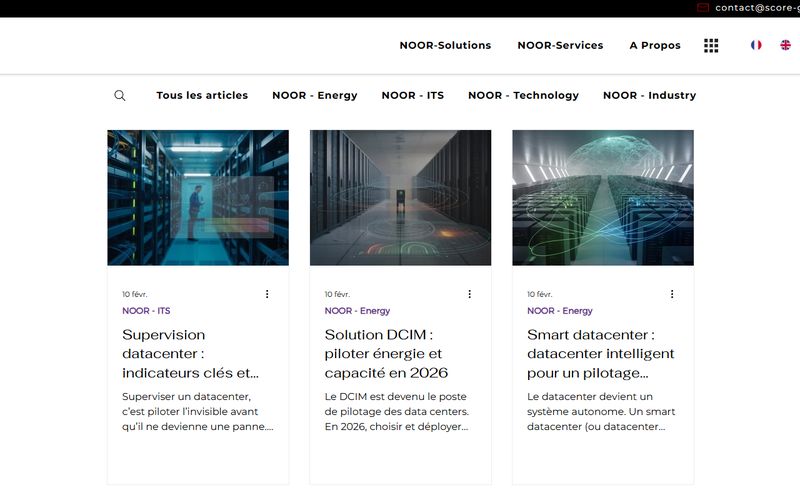Filter posts by NOOR - Industry tab
Image resolution: width=800 pixels, height=500 pixels.
coord(649,95)
